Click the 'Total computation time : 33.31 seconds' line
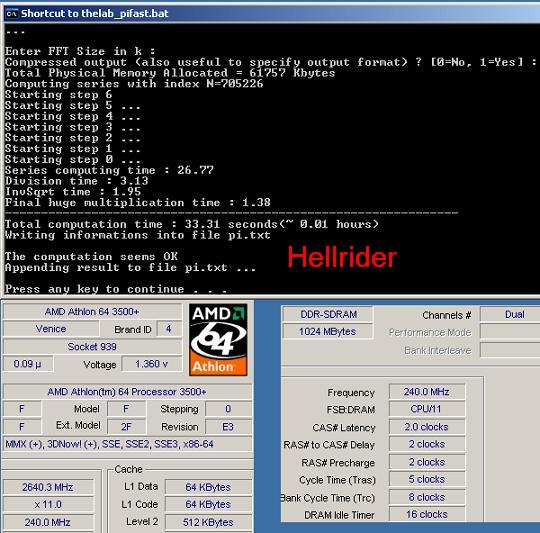Image resolution: width=540 pixels, height=533 pixels. [x=192, y=224]
